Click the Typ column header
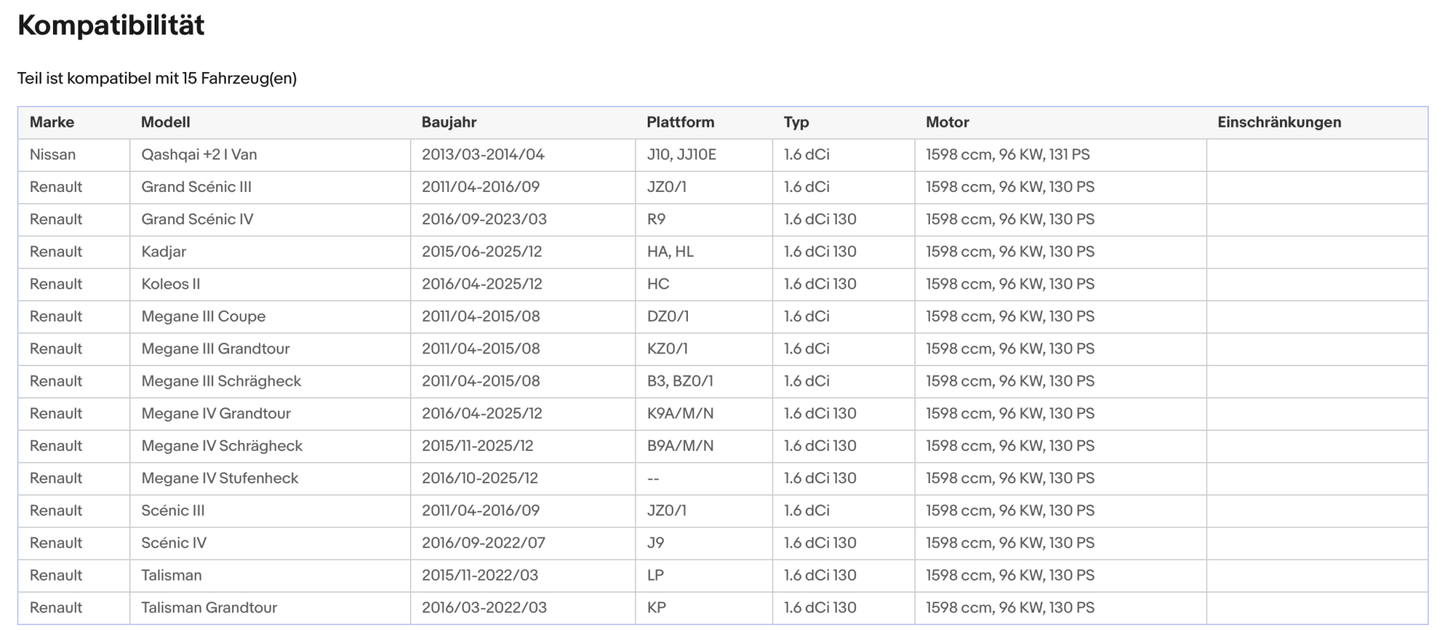 (796, 122)
